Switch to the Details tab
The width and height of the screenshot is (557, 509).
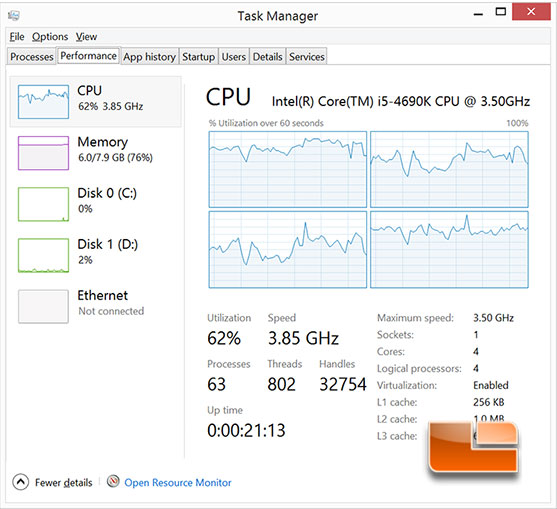pos(267,56)
